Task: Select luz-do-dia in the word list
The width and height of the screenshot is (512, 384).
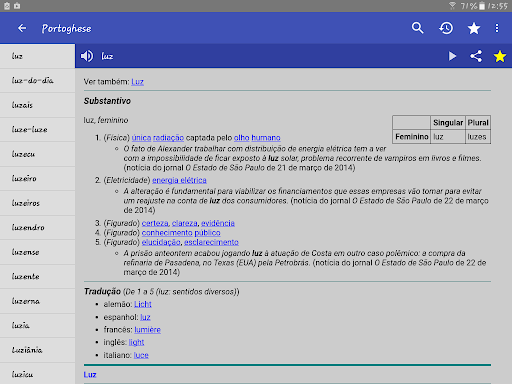Action: [x=37, y=80]
